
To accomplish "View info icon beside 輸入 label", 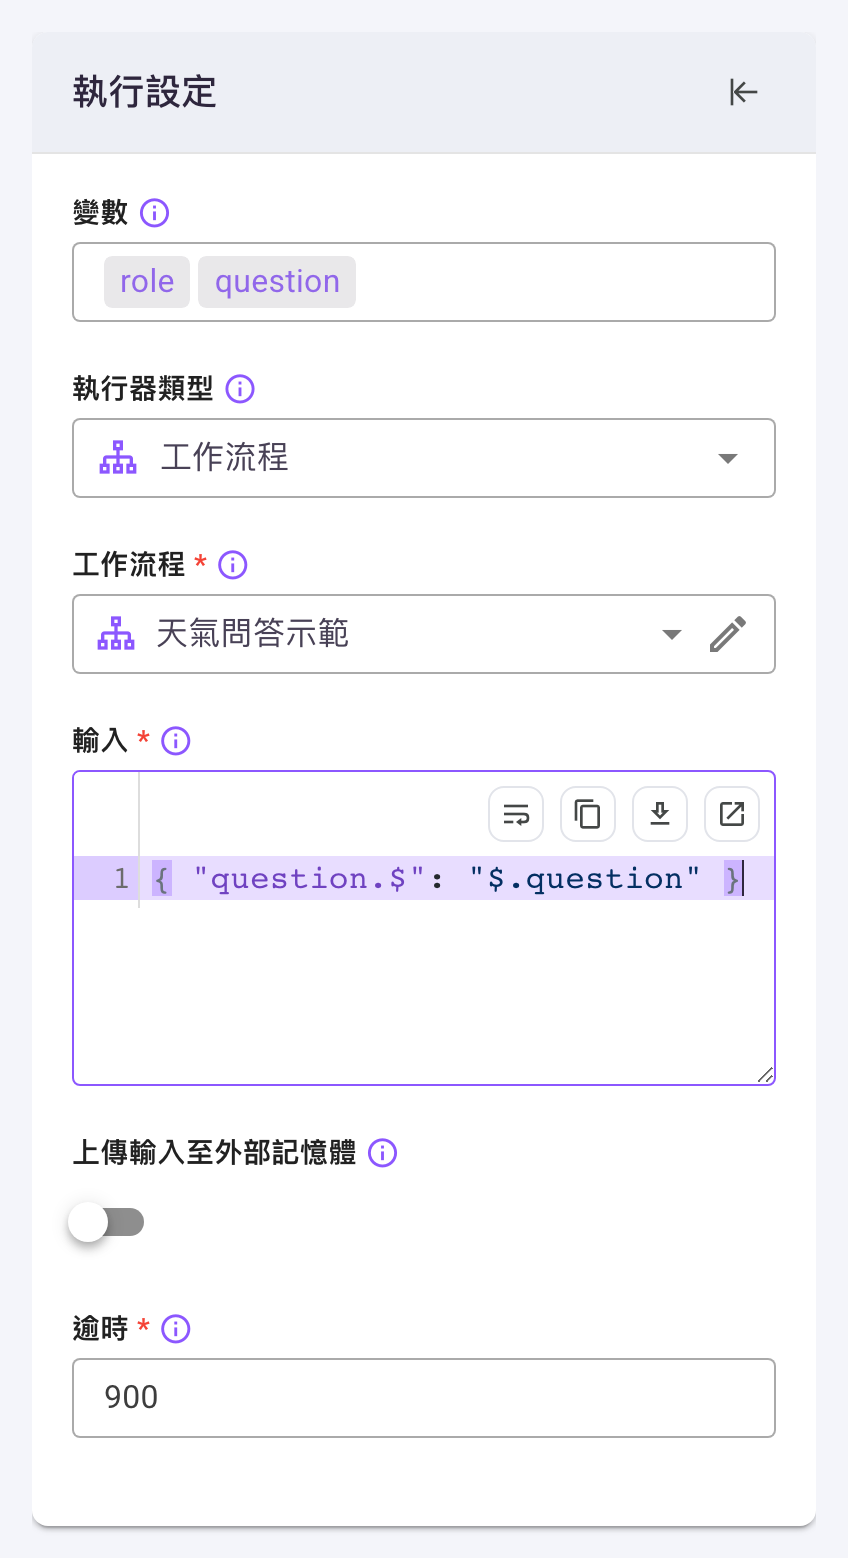I will click(x=175, y=741).
